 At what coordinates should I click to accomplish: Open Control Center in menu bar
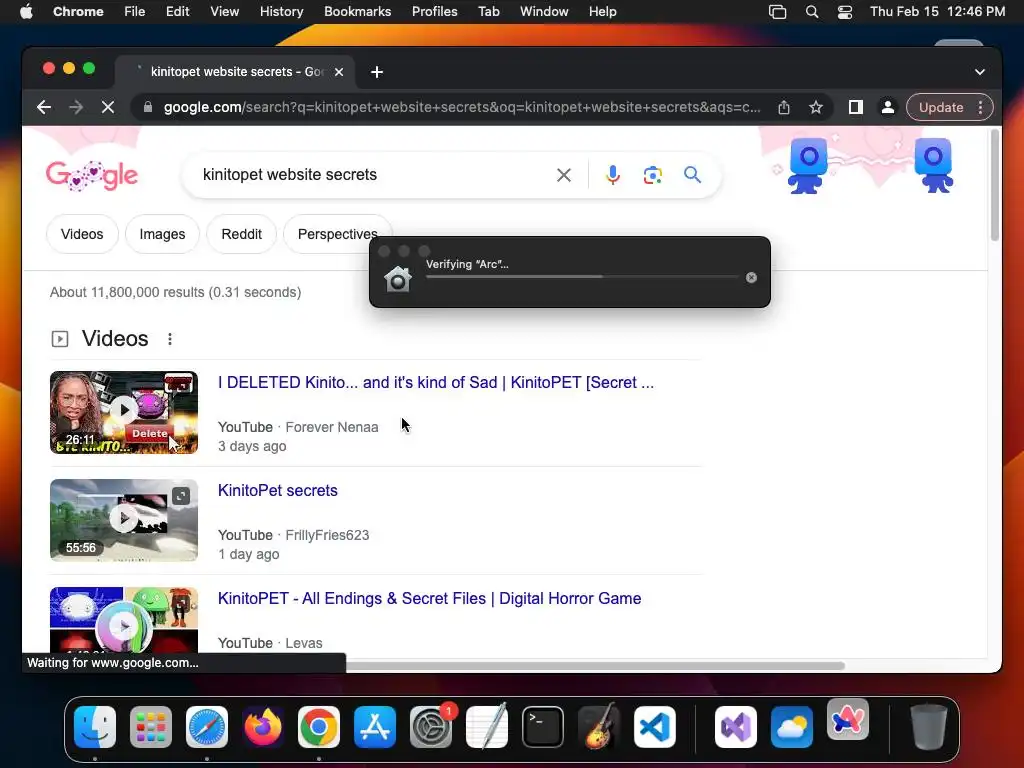click(844, 12)
